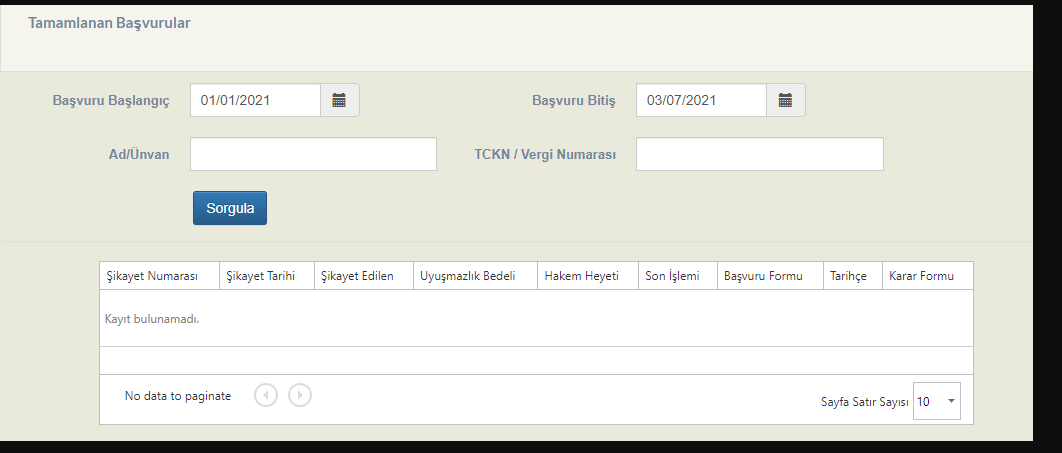The image size is (1062, 453).
Task: Click the Hakem Heyeti column header
Action: 588,276
